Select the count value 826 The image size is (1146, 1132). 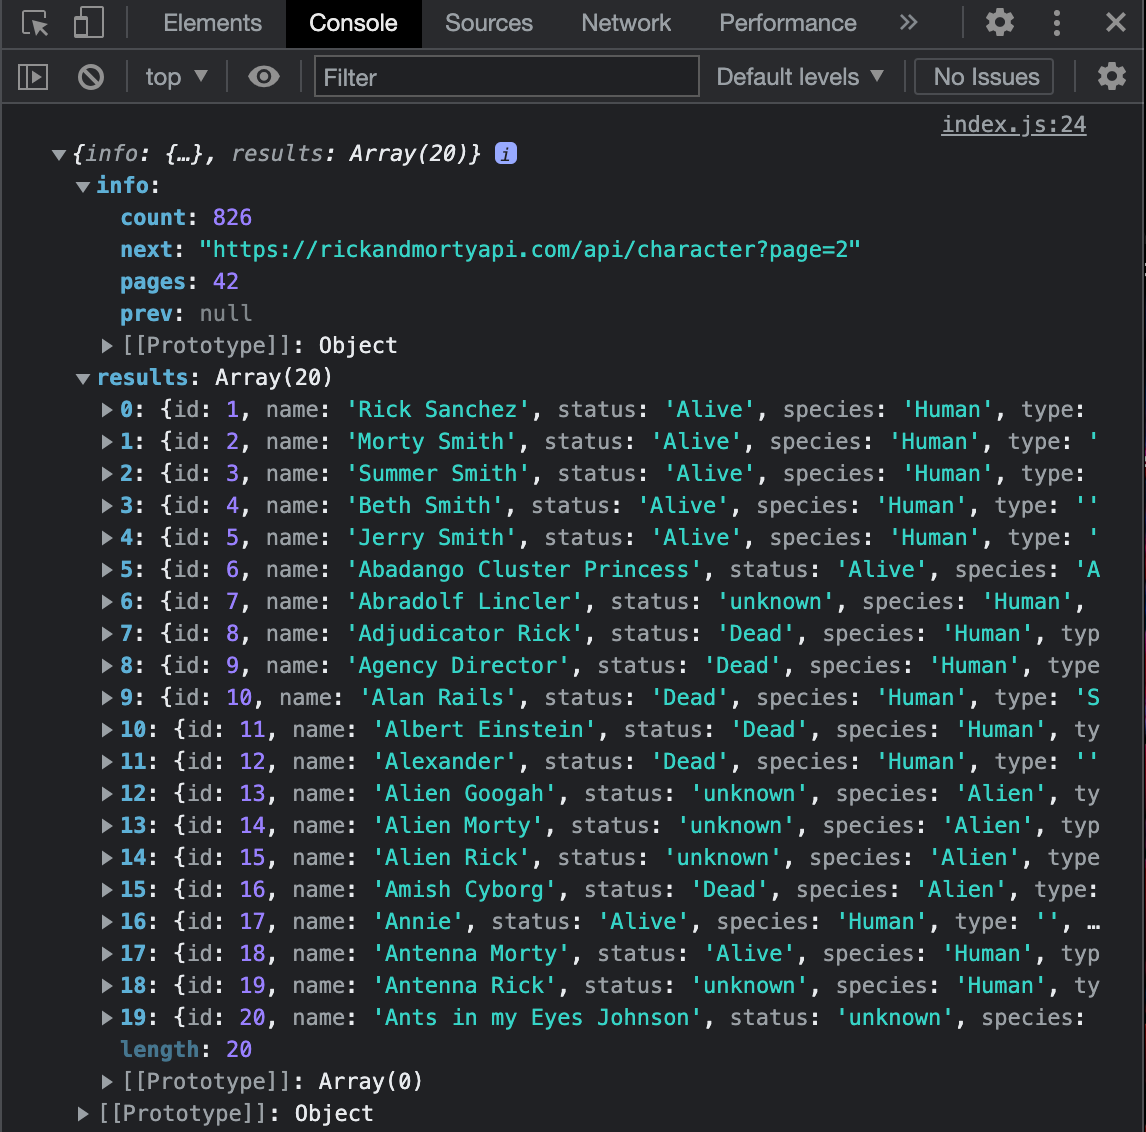click(232, 217)
